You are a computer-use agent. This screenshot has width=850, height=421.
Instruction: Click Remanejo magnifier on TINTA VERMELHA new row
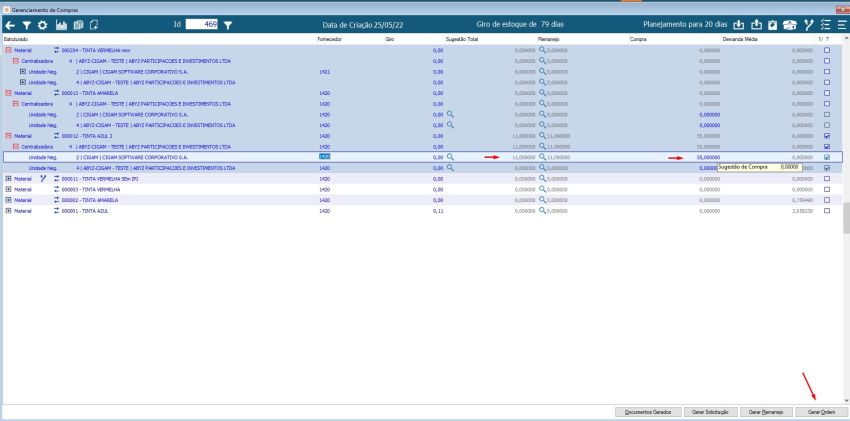click(x=542, y=50)
